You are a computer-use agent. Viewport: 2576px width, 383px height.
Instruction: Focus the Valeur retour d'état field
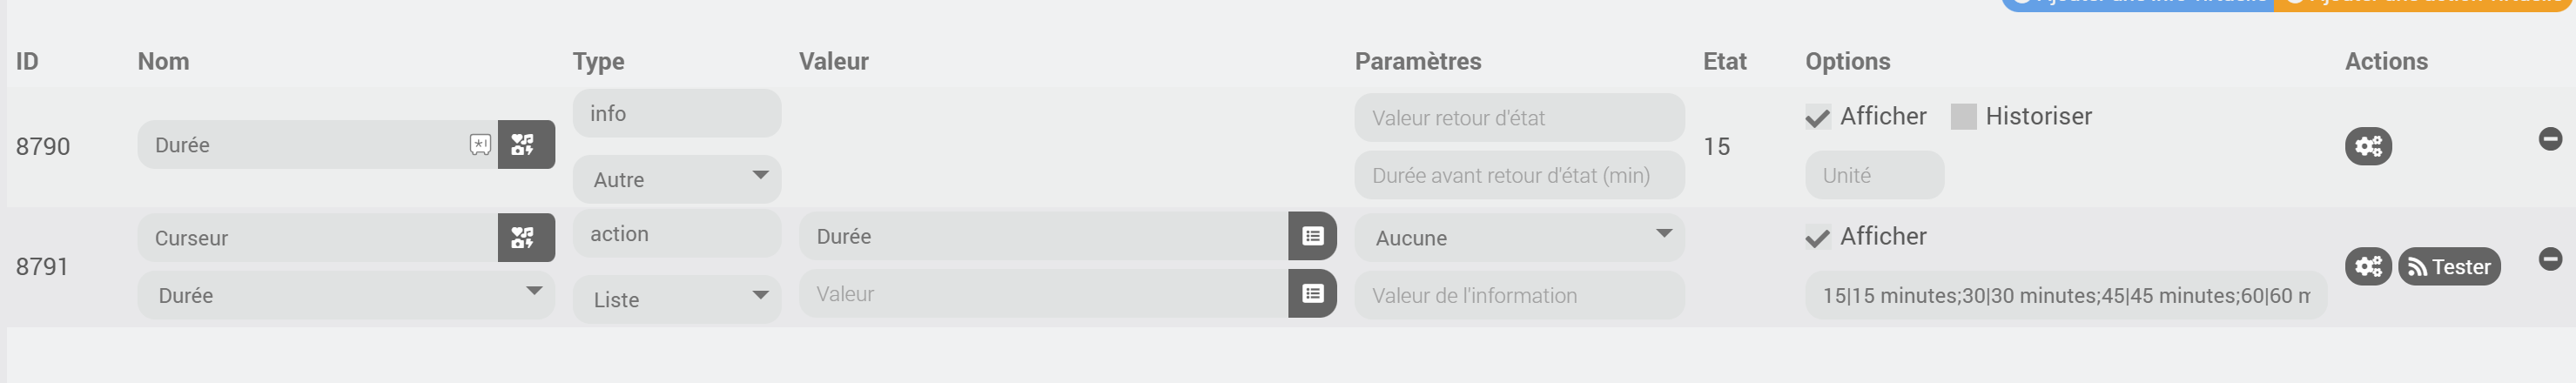tap(1518, 118)
